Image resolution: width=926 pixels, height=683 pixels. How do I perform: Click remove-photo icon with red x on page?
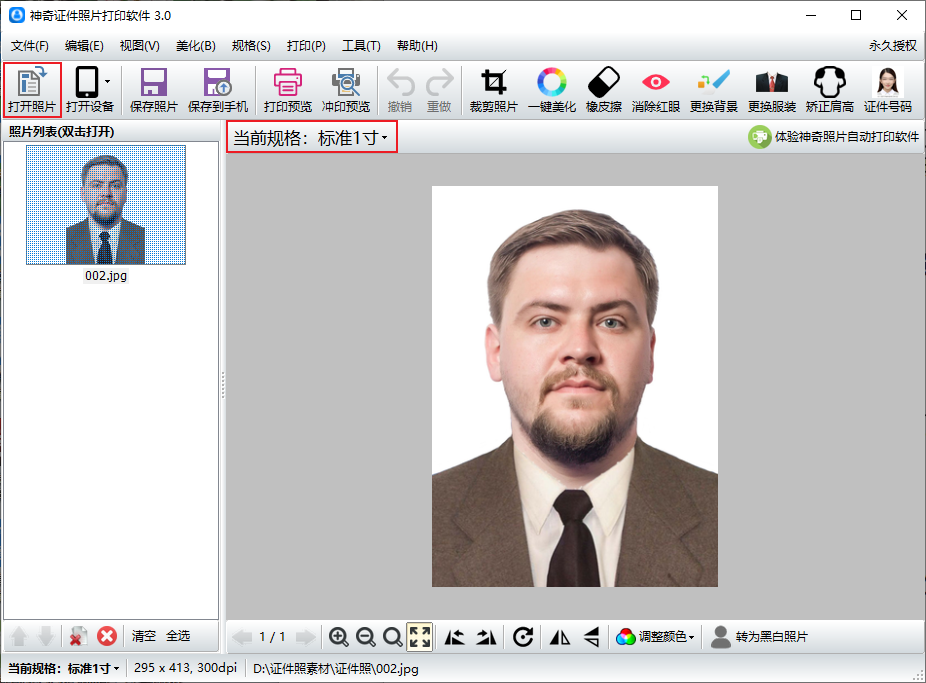point(78,636)
